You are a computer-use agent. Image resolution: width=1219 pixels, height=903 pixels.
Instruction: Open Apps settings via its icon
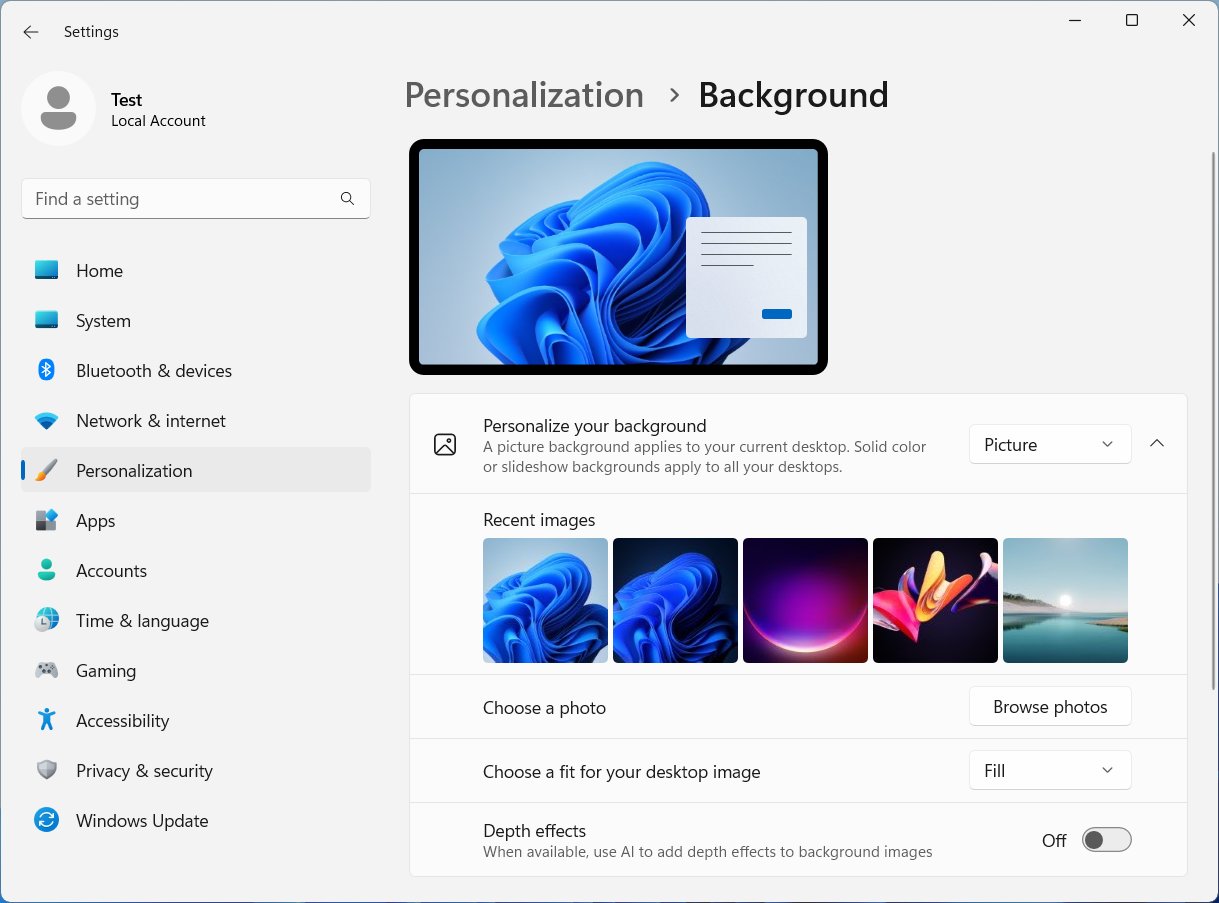coord(46,520)
